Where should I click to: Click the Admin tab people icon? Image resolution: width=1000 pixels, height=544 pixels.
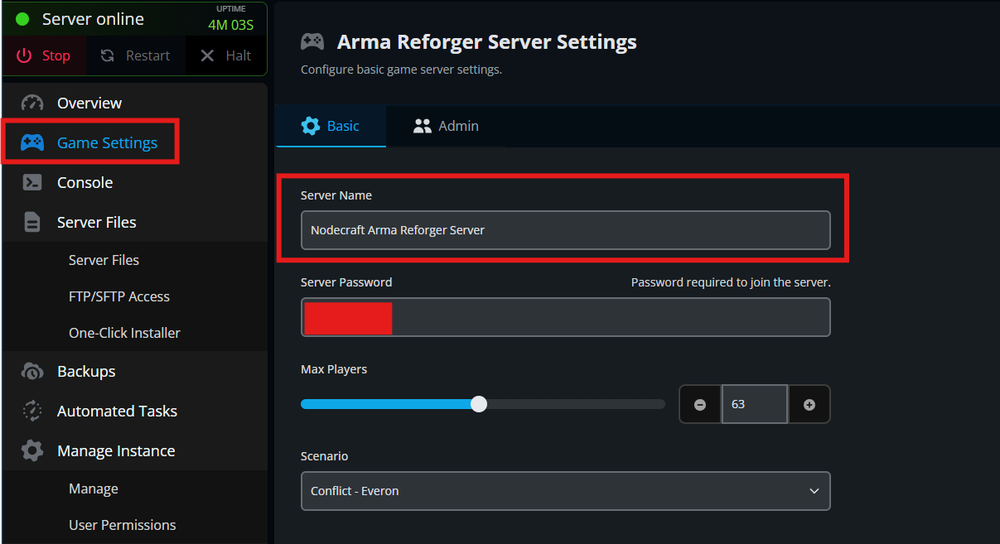click(422, 126)
